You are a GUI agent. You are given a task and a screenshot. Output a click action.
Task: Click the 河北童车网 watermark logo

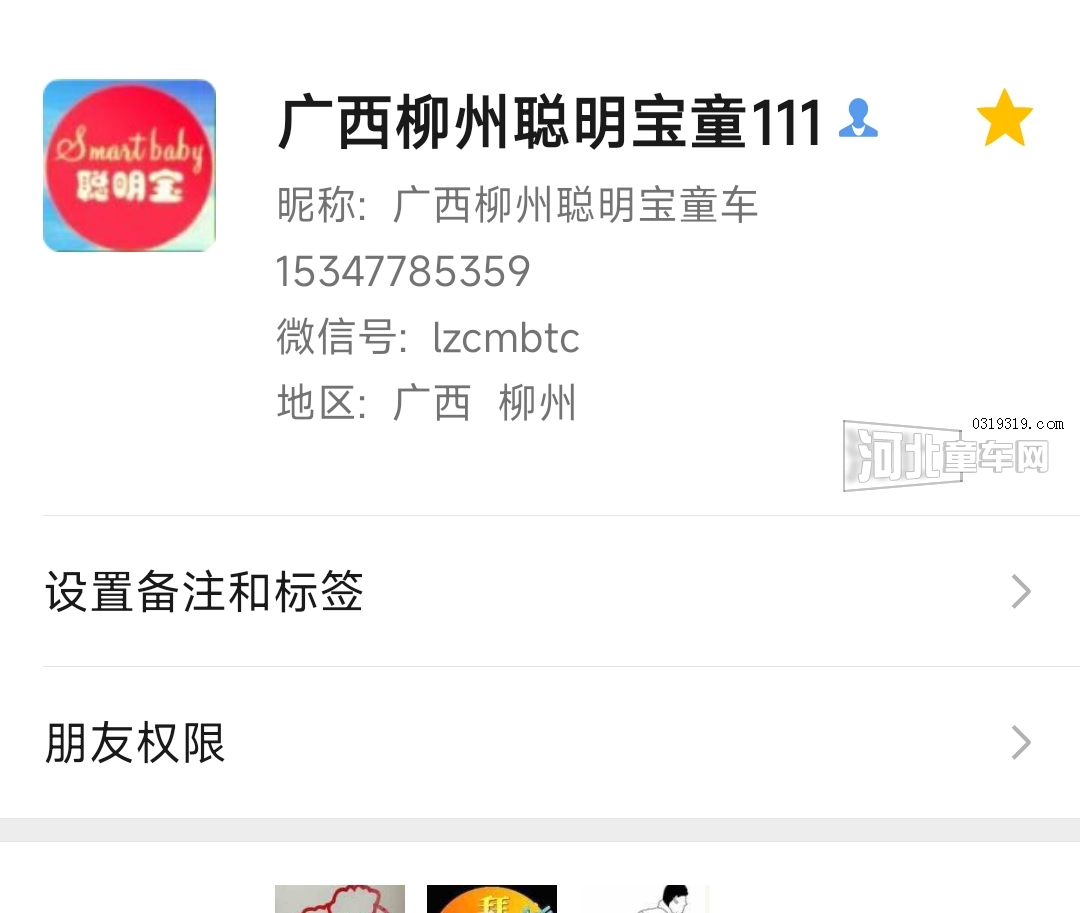click(946, 456)
